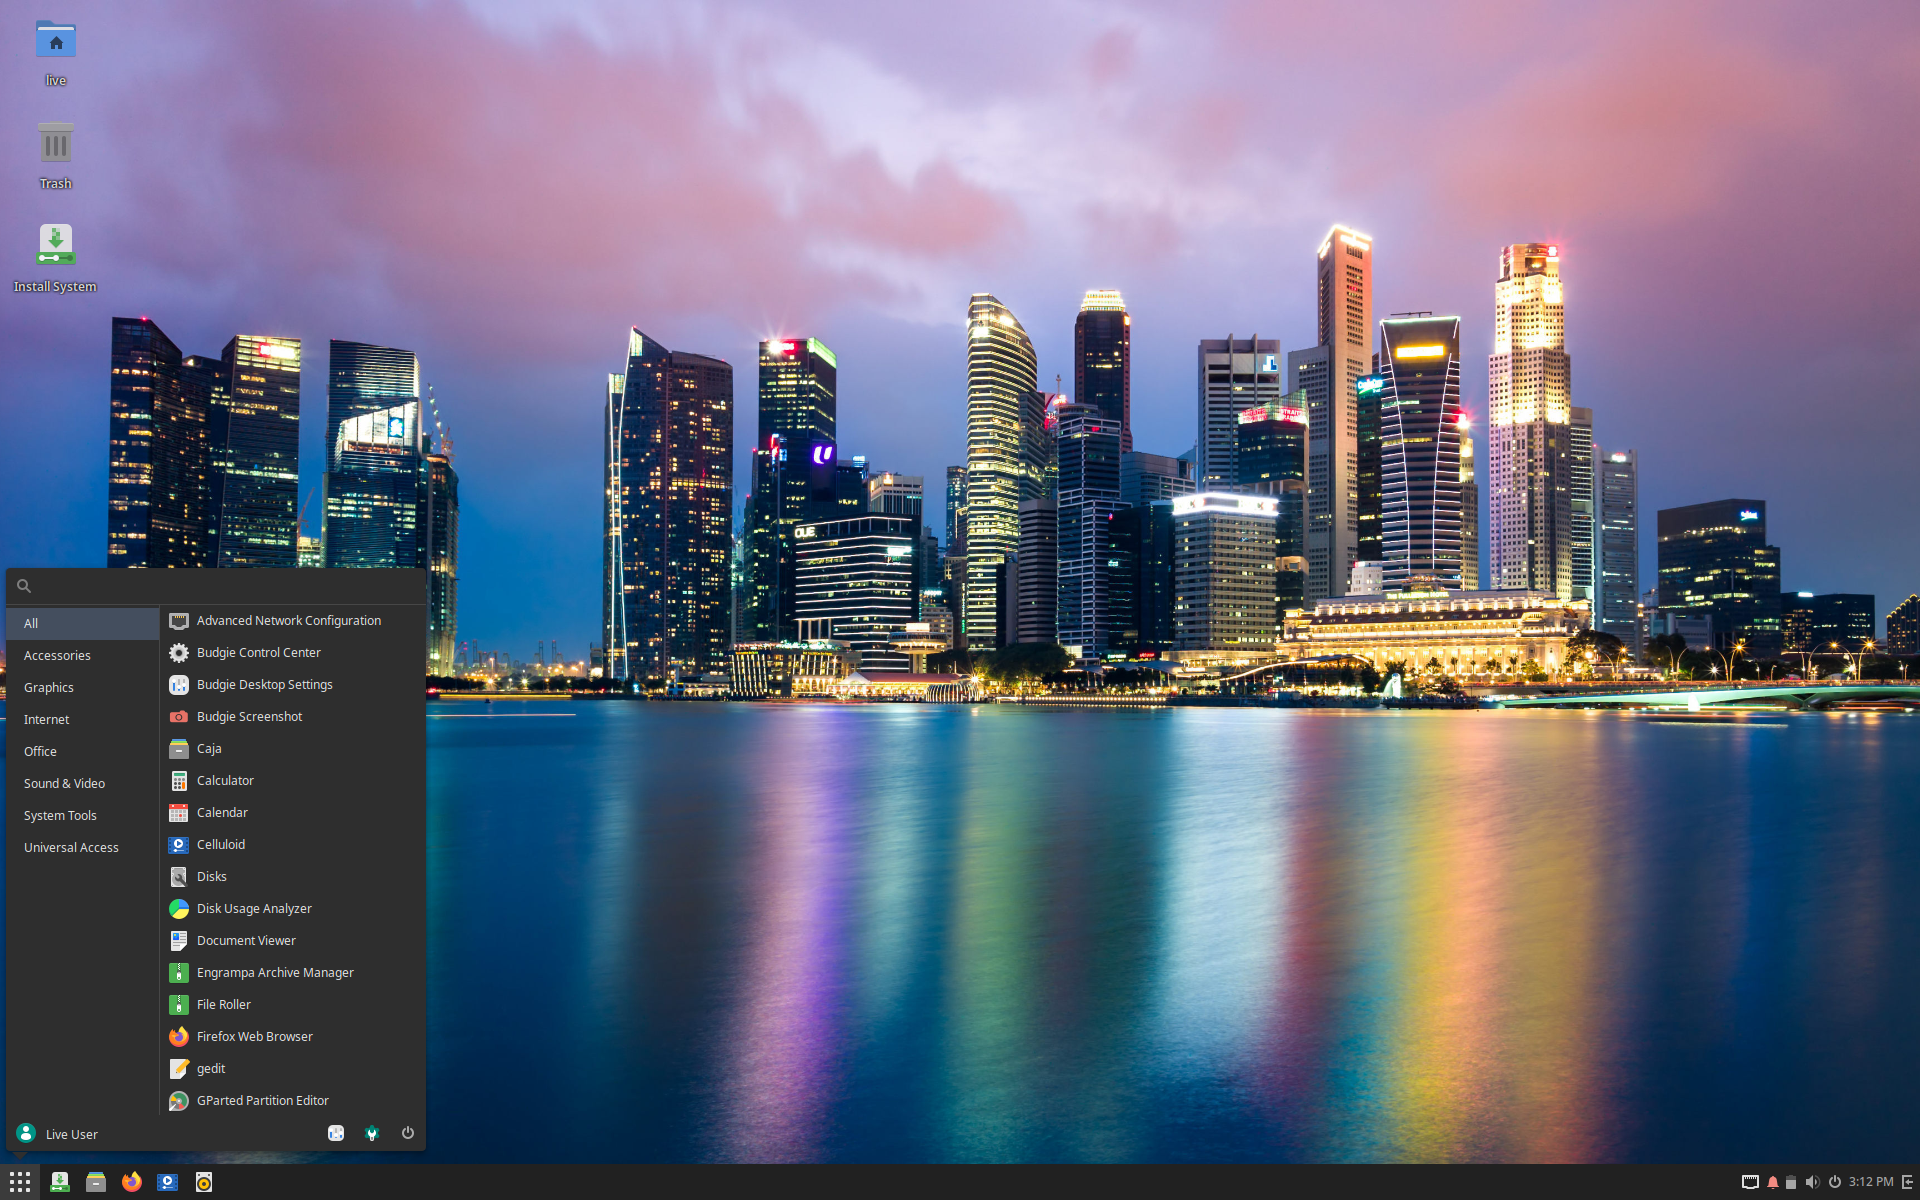Screen dimensions: 1920x1200
Task: Check the battery indicator in system tray
Action: point(1791,1182)
